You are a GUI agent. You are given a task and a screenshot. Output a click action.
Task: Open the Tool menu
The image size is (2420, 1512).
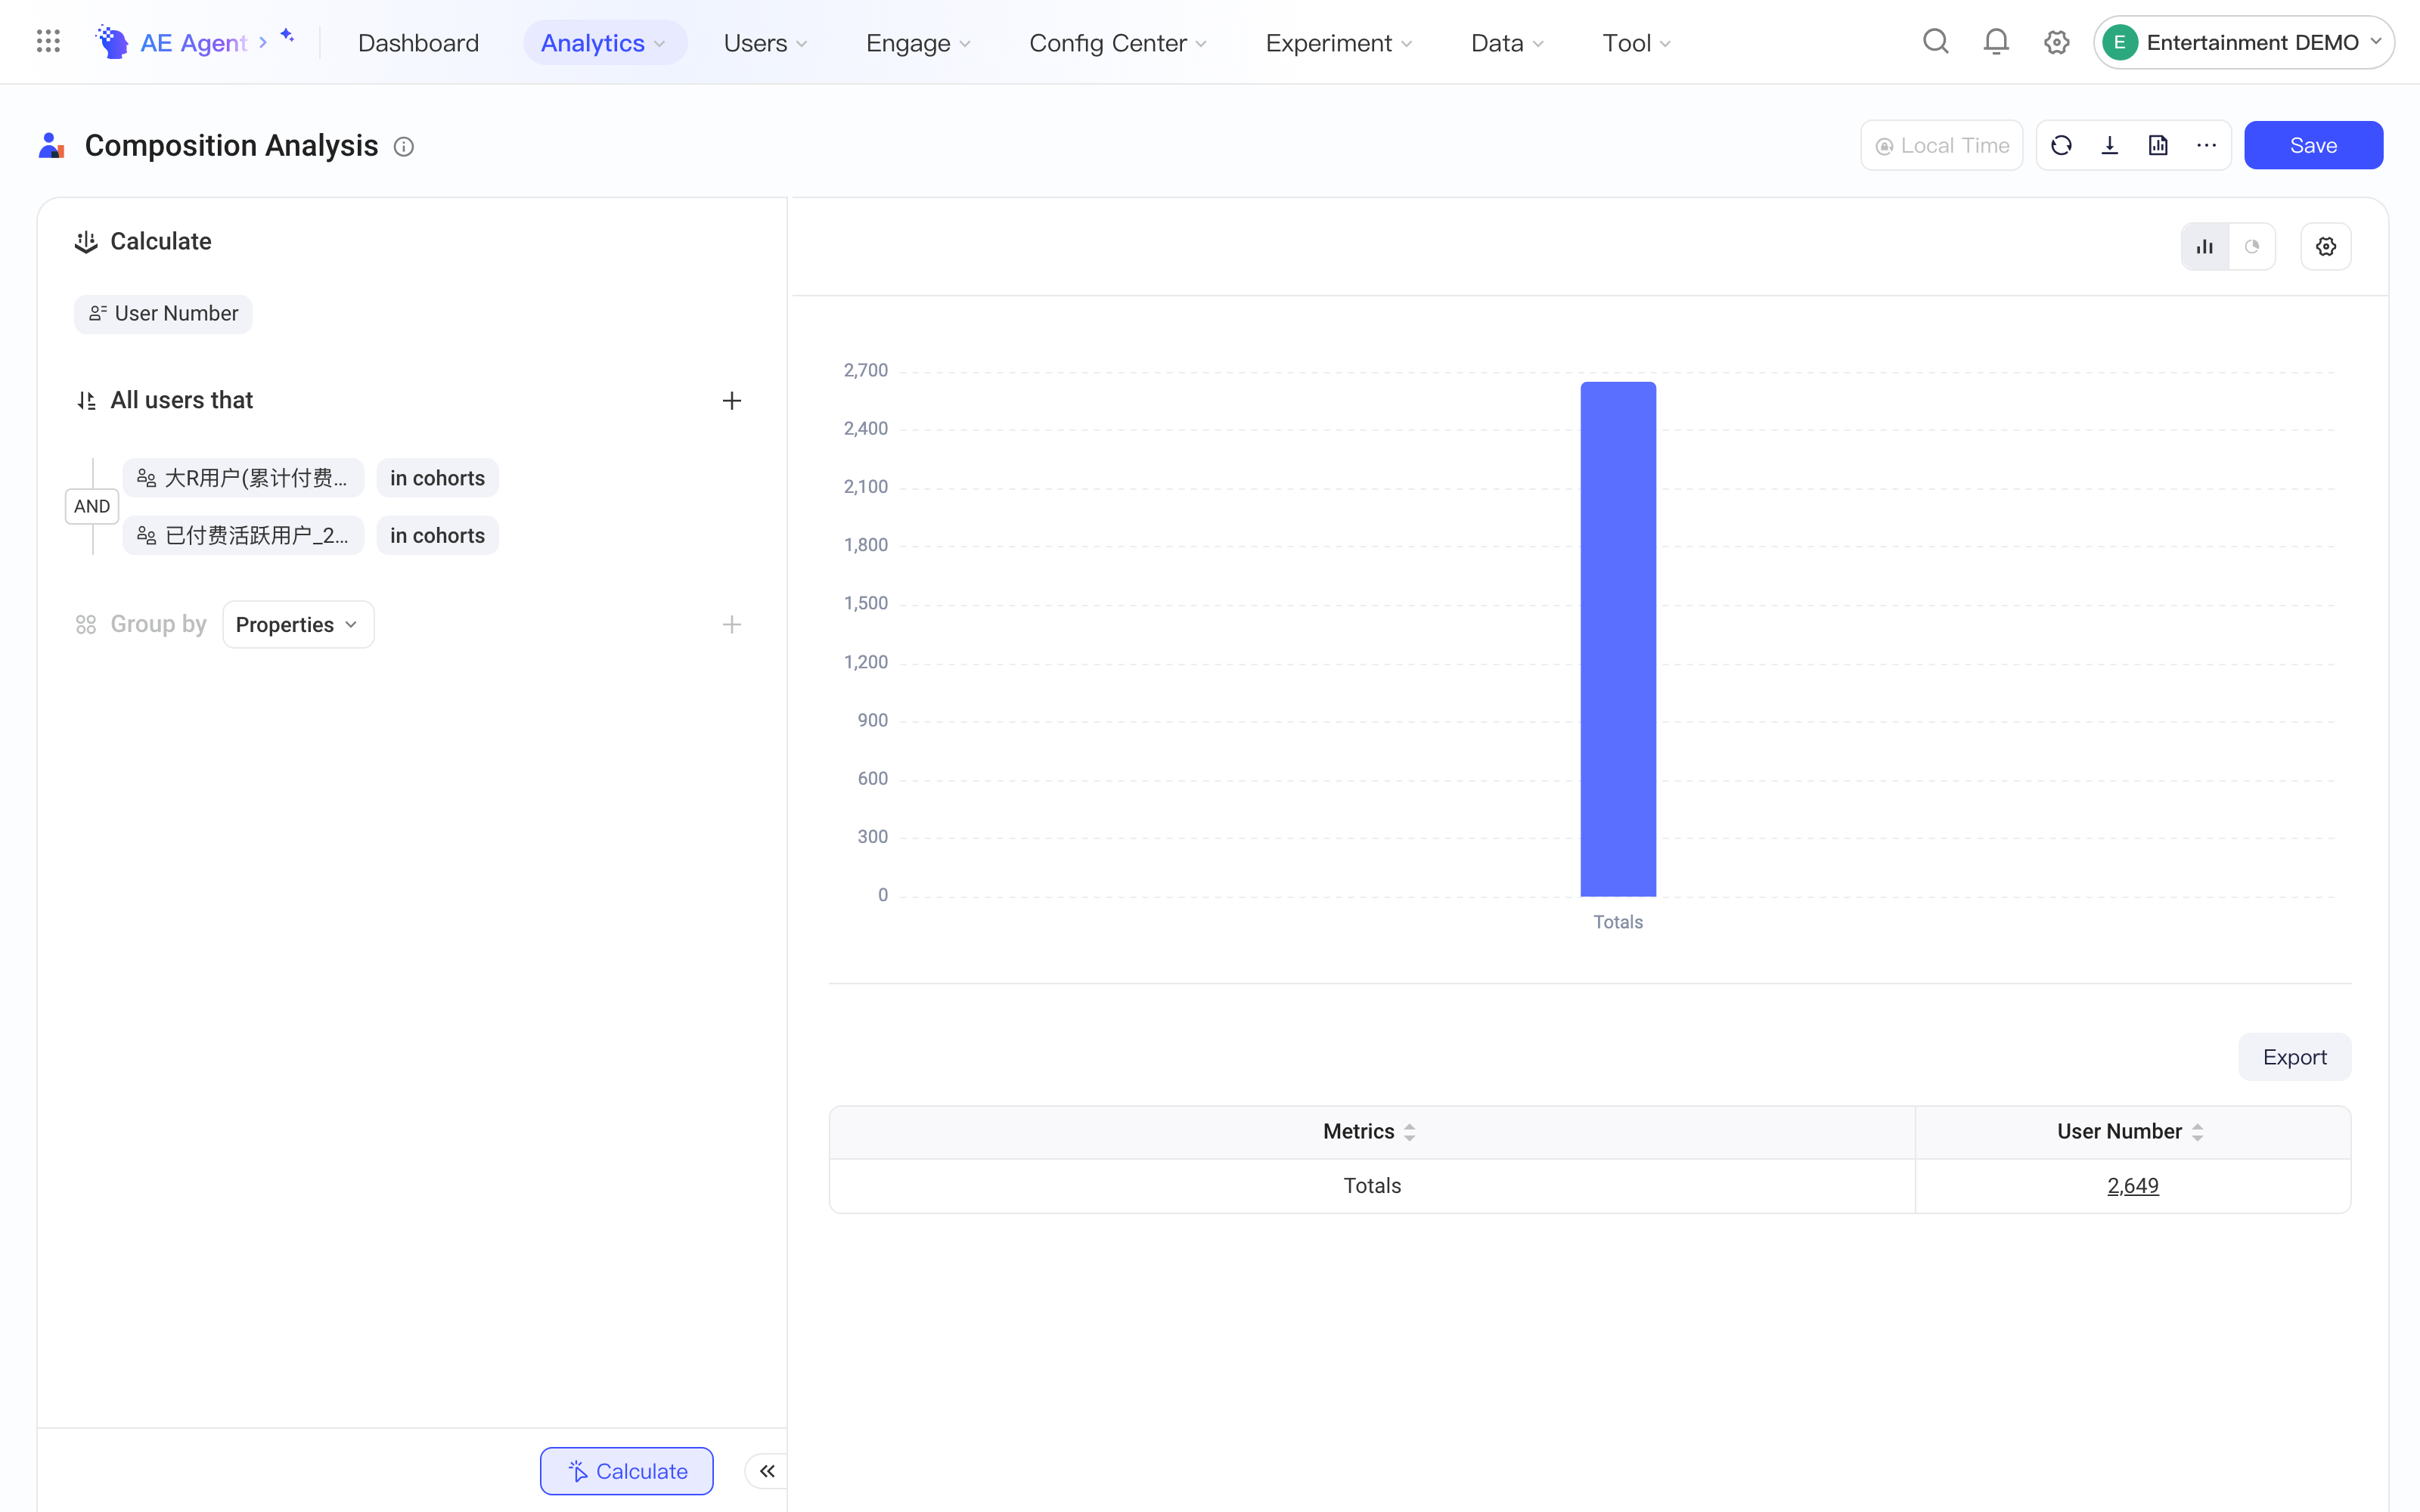pyautogui.click(x=1636, y=43)
